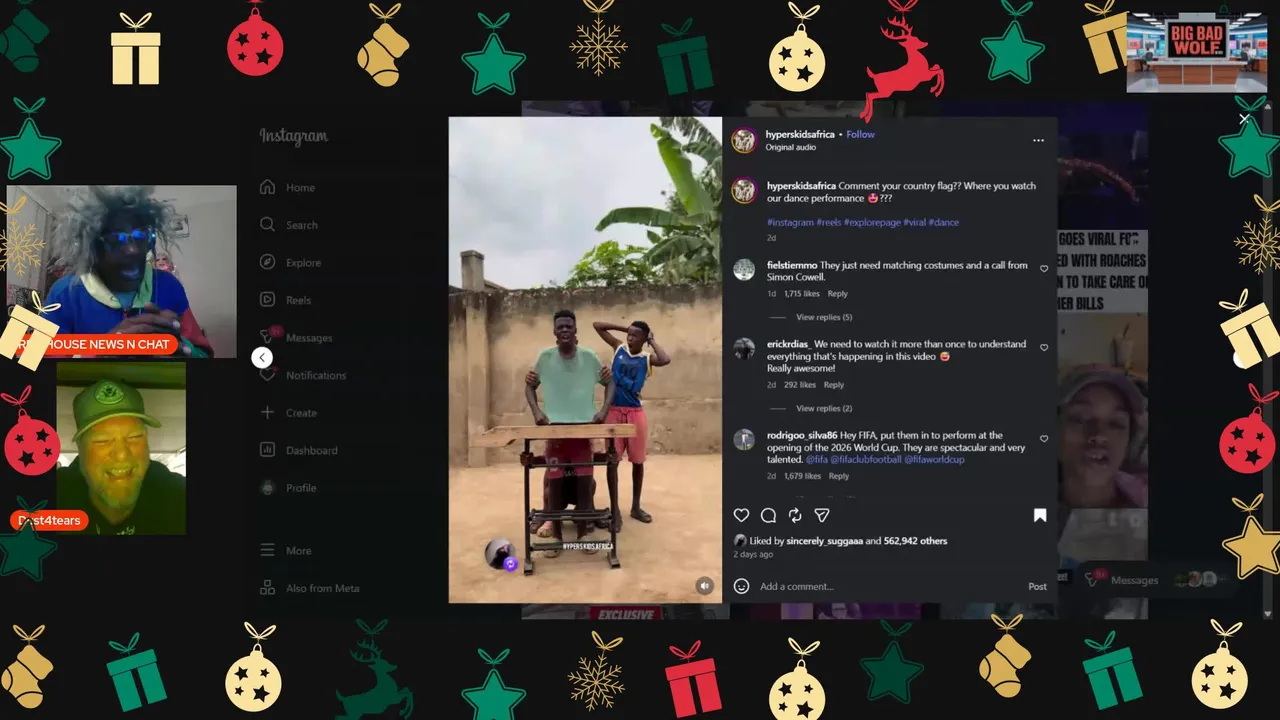Click the #dance hashtag in caption
1280x720 pixels.
click(x=944, y=222)
